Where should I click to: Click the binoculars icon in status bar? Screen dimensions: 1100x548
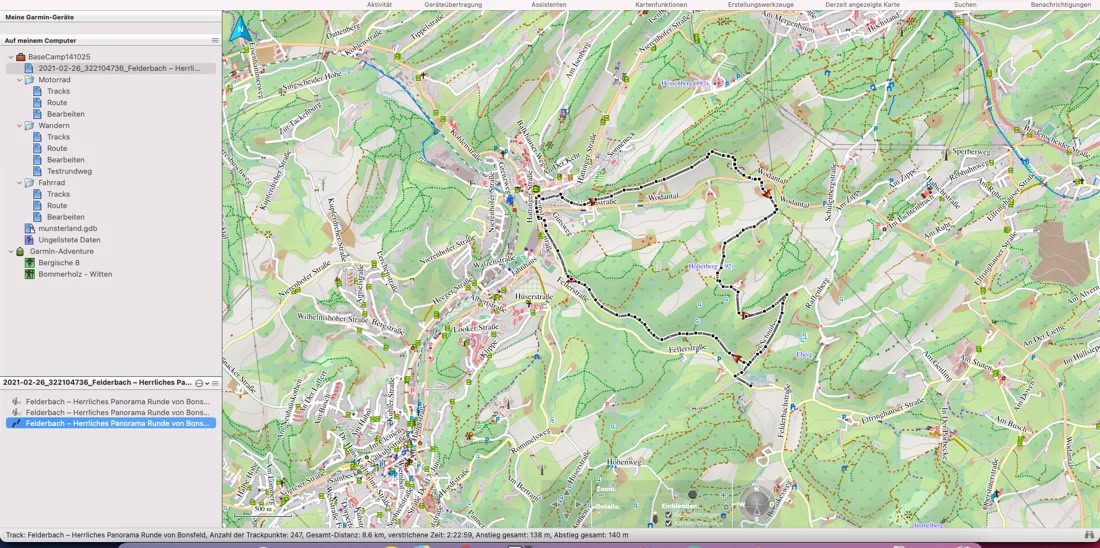1089,535
